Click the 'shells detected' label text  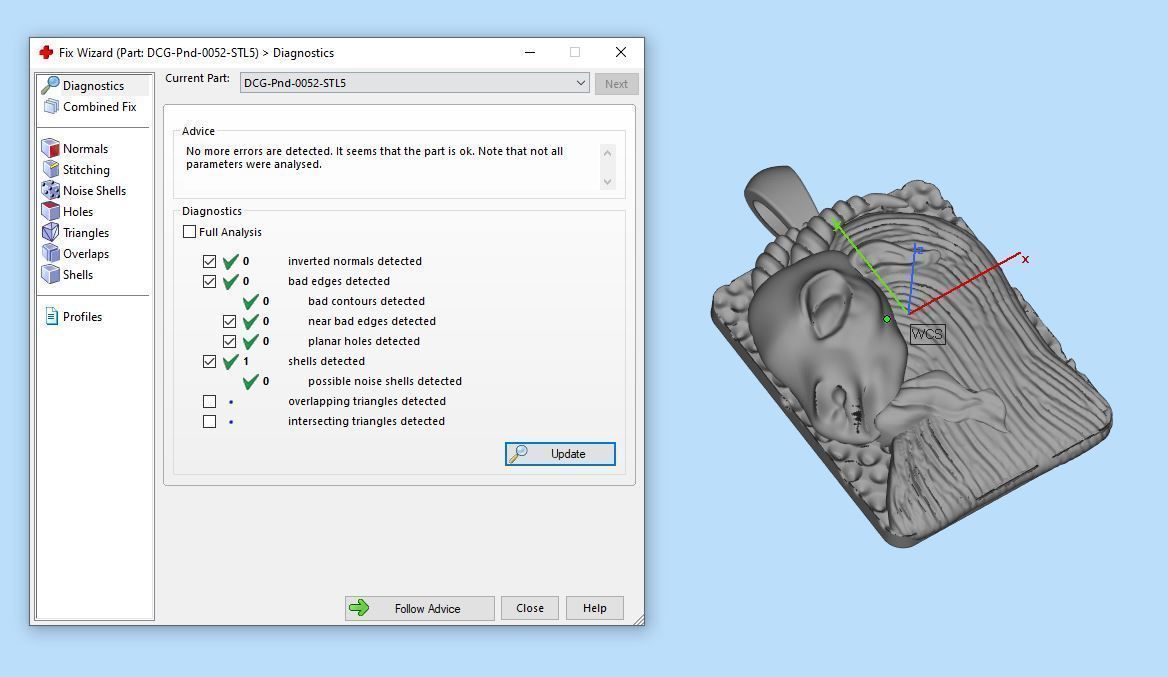pos(326,360)
